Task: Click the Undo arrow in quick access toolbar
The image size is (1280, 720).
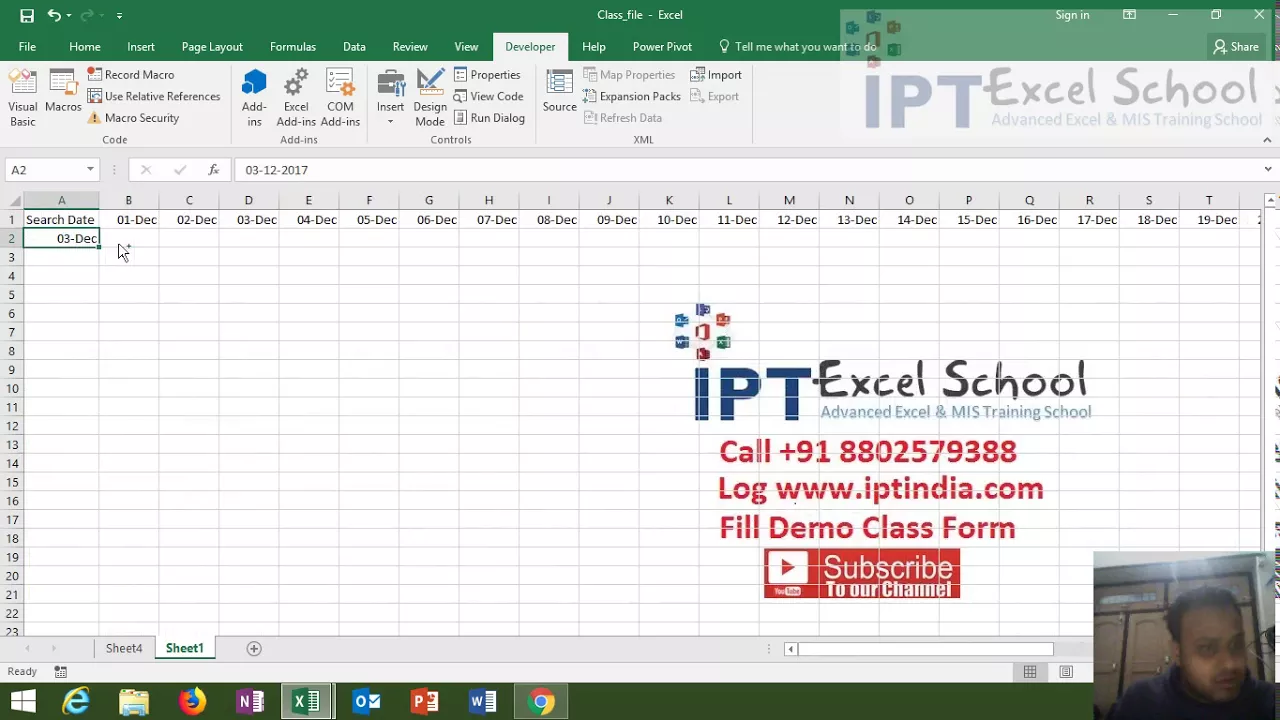Action: 54,15
